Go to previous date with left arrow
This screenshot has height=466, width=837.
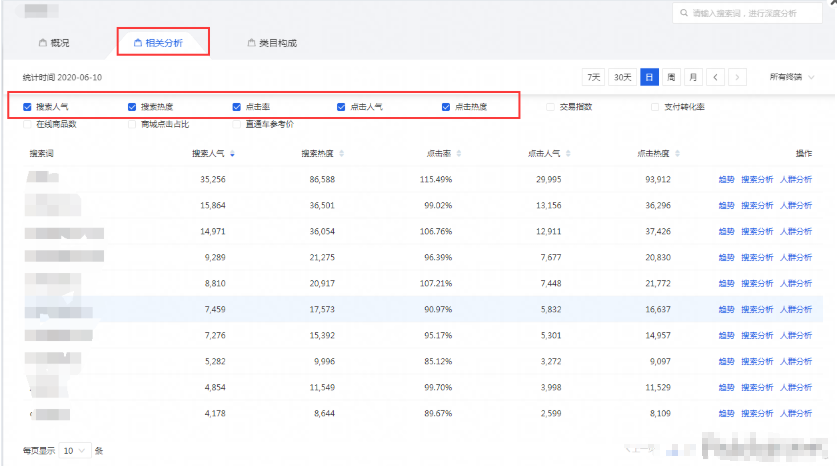716,77
